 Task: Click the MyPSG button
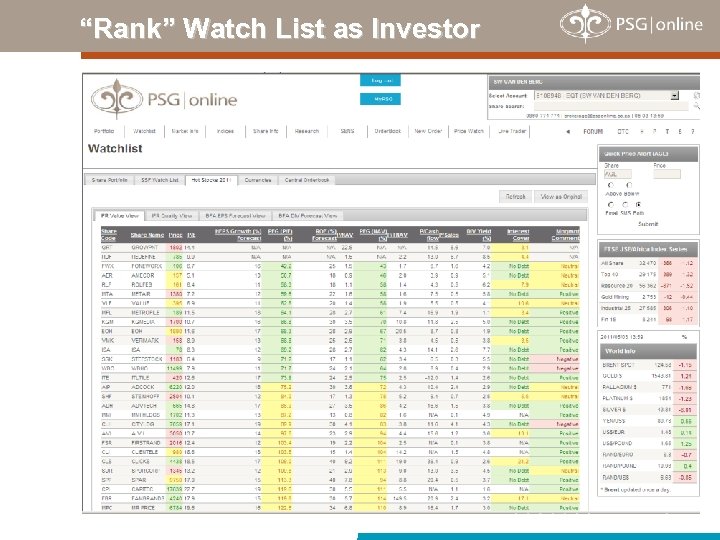[380, 99]
